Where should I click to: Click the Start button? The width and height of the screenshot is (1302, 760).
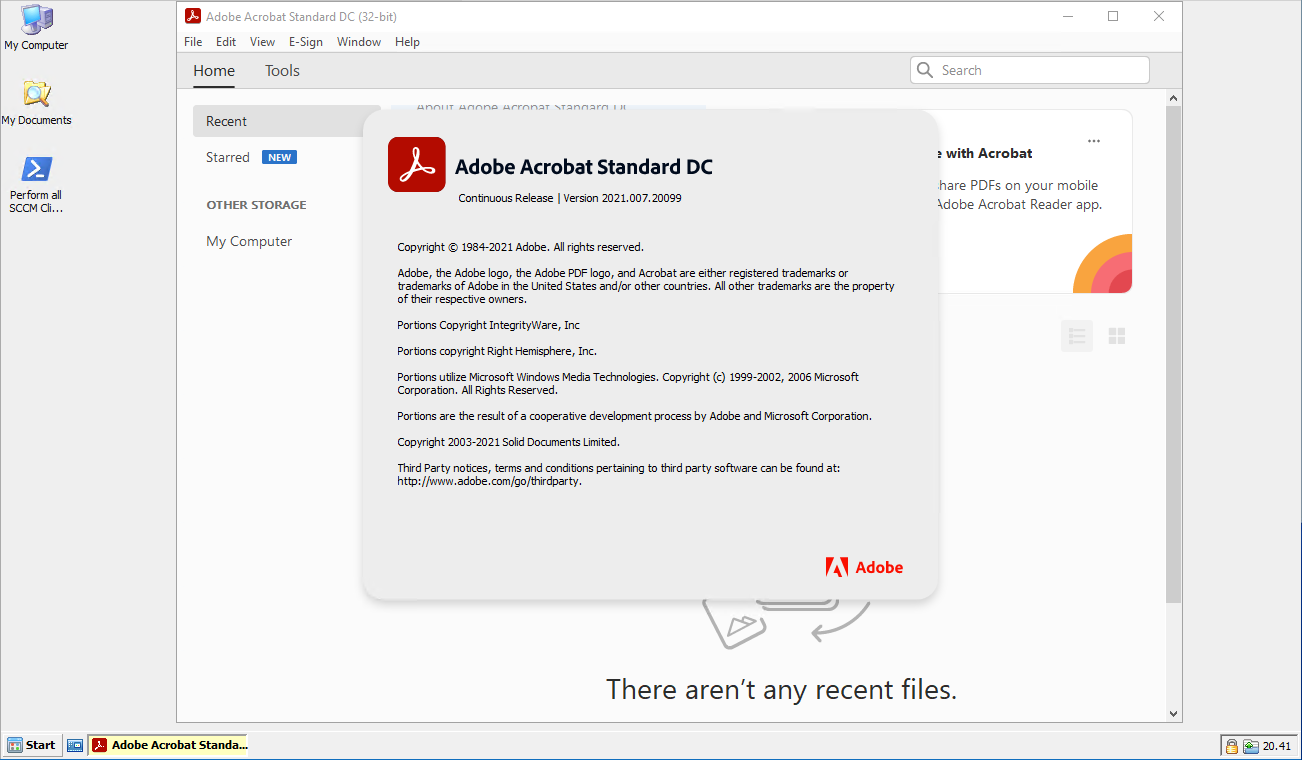pyautogui.click(x=32, y=745)
